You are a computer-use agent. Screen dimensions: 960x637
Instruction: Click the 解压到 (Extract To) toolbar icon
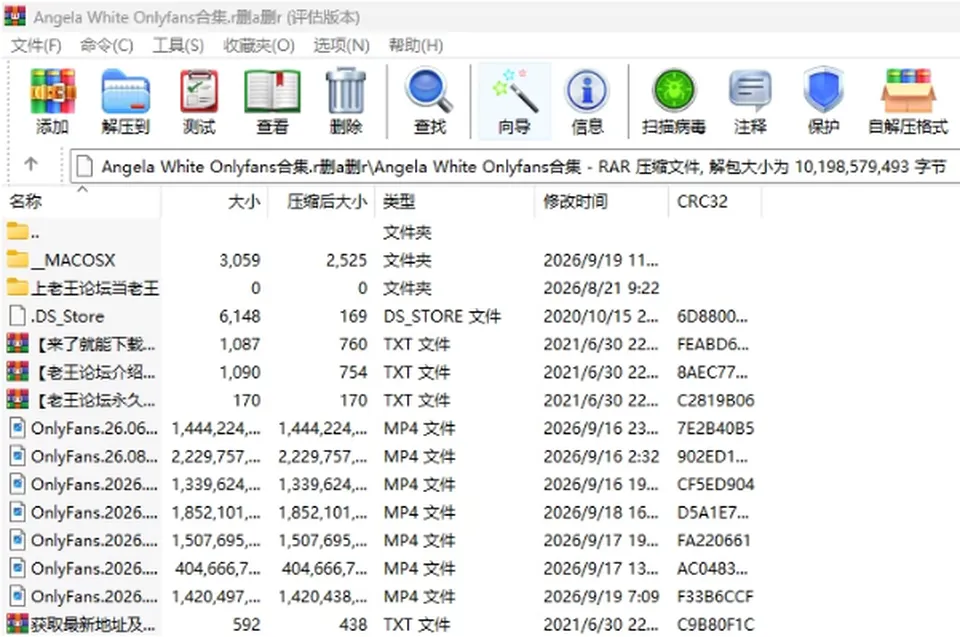click(126, 92)
